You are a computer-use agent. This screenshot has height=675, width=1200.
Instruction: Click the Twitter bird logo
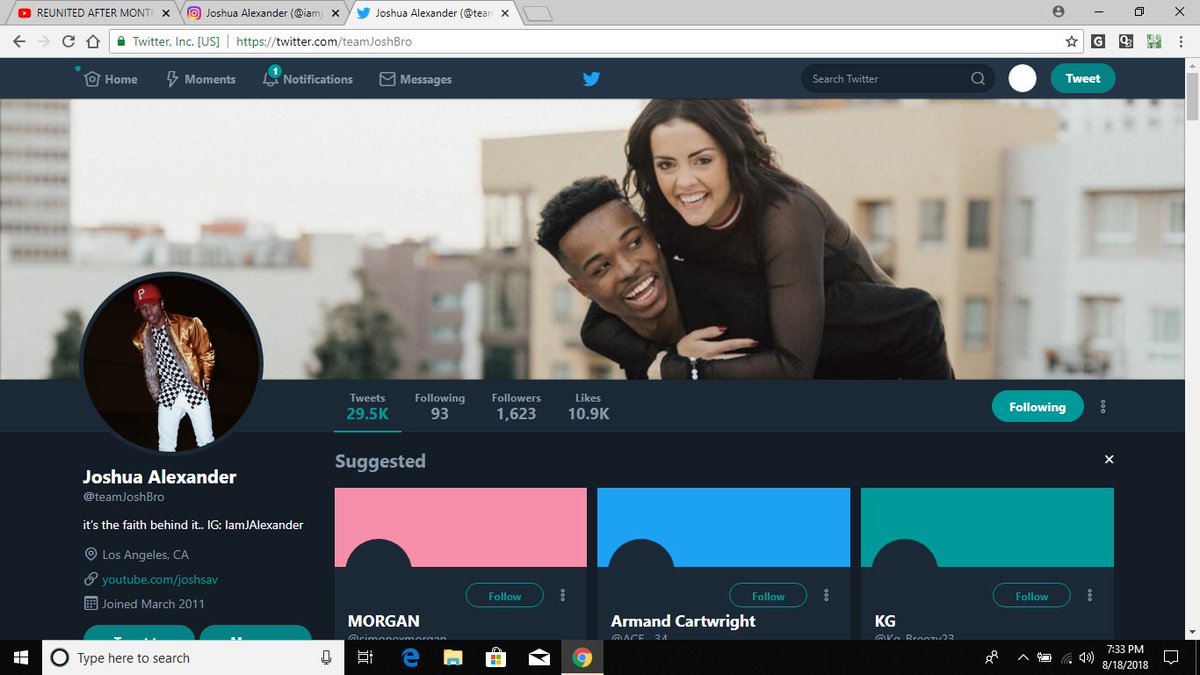591,79
